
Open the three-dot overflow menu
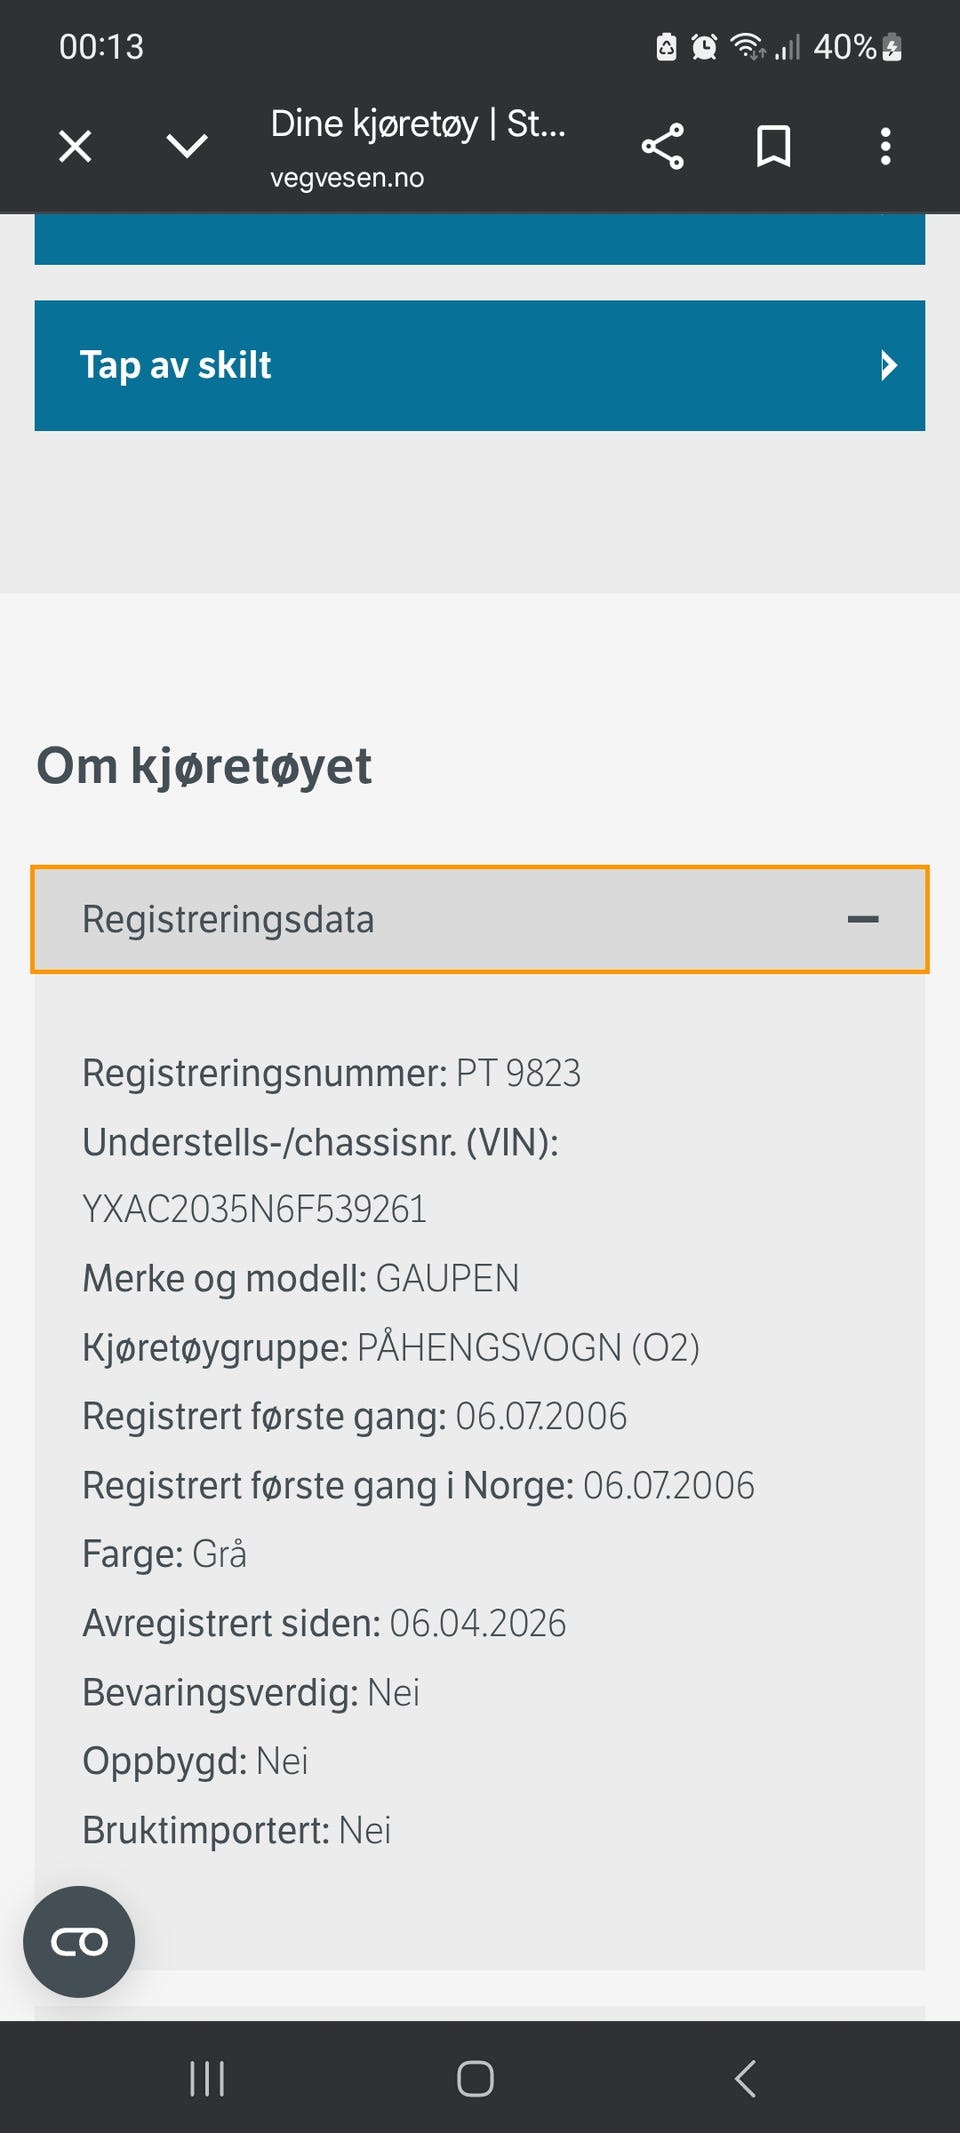coord(885,147)
